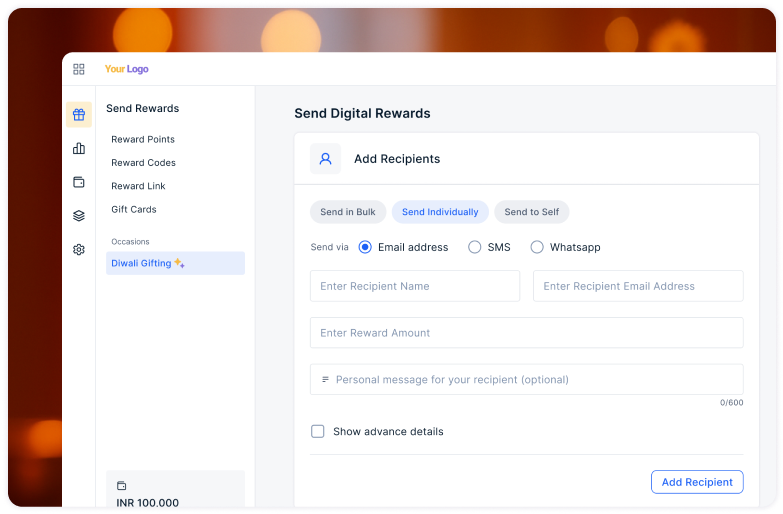This screenshot has height=514, width=783.
Task: Click the Add Recipient button
Action: coord(697,482)
